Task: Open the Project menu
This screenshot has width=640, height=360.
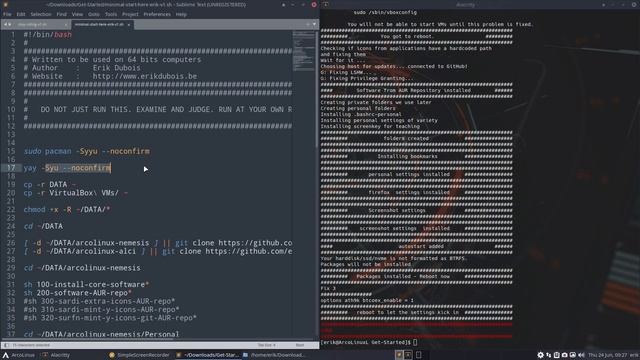Action: pyautogui.click(x=130, y=14)
